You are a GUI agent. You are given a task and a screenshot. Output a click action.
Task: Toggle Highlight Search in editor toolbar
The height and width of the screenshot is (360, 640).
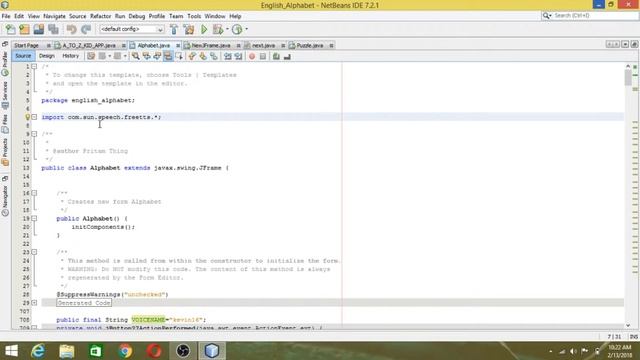[168, 56]
